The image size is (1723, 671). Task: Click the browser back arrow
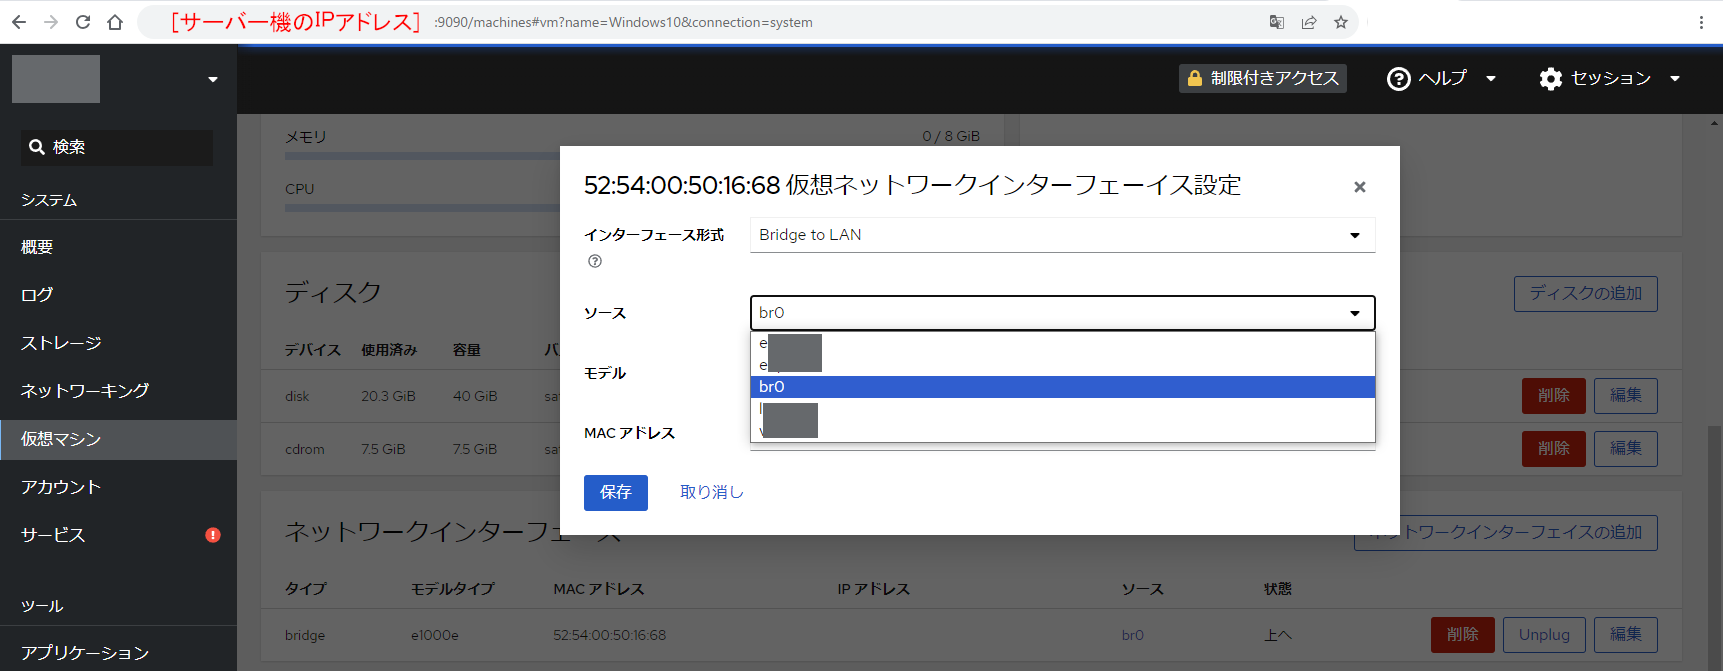(19, 22)
